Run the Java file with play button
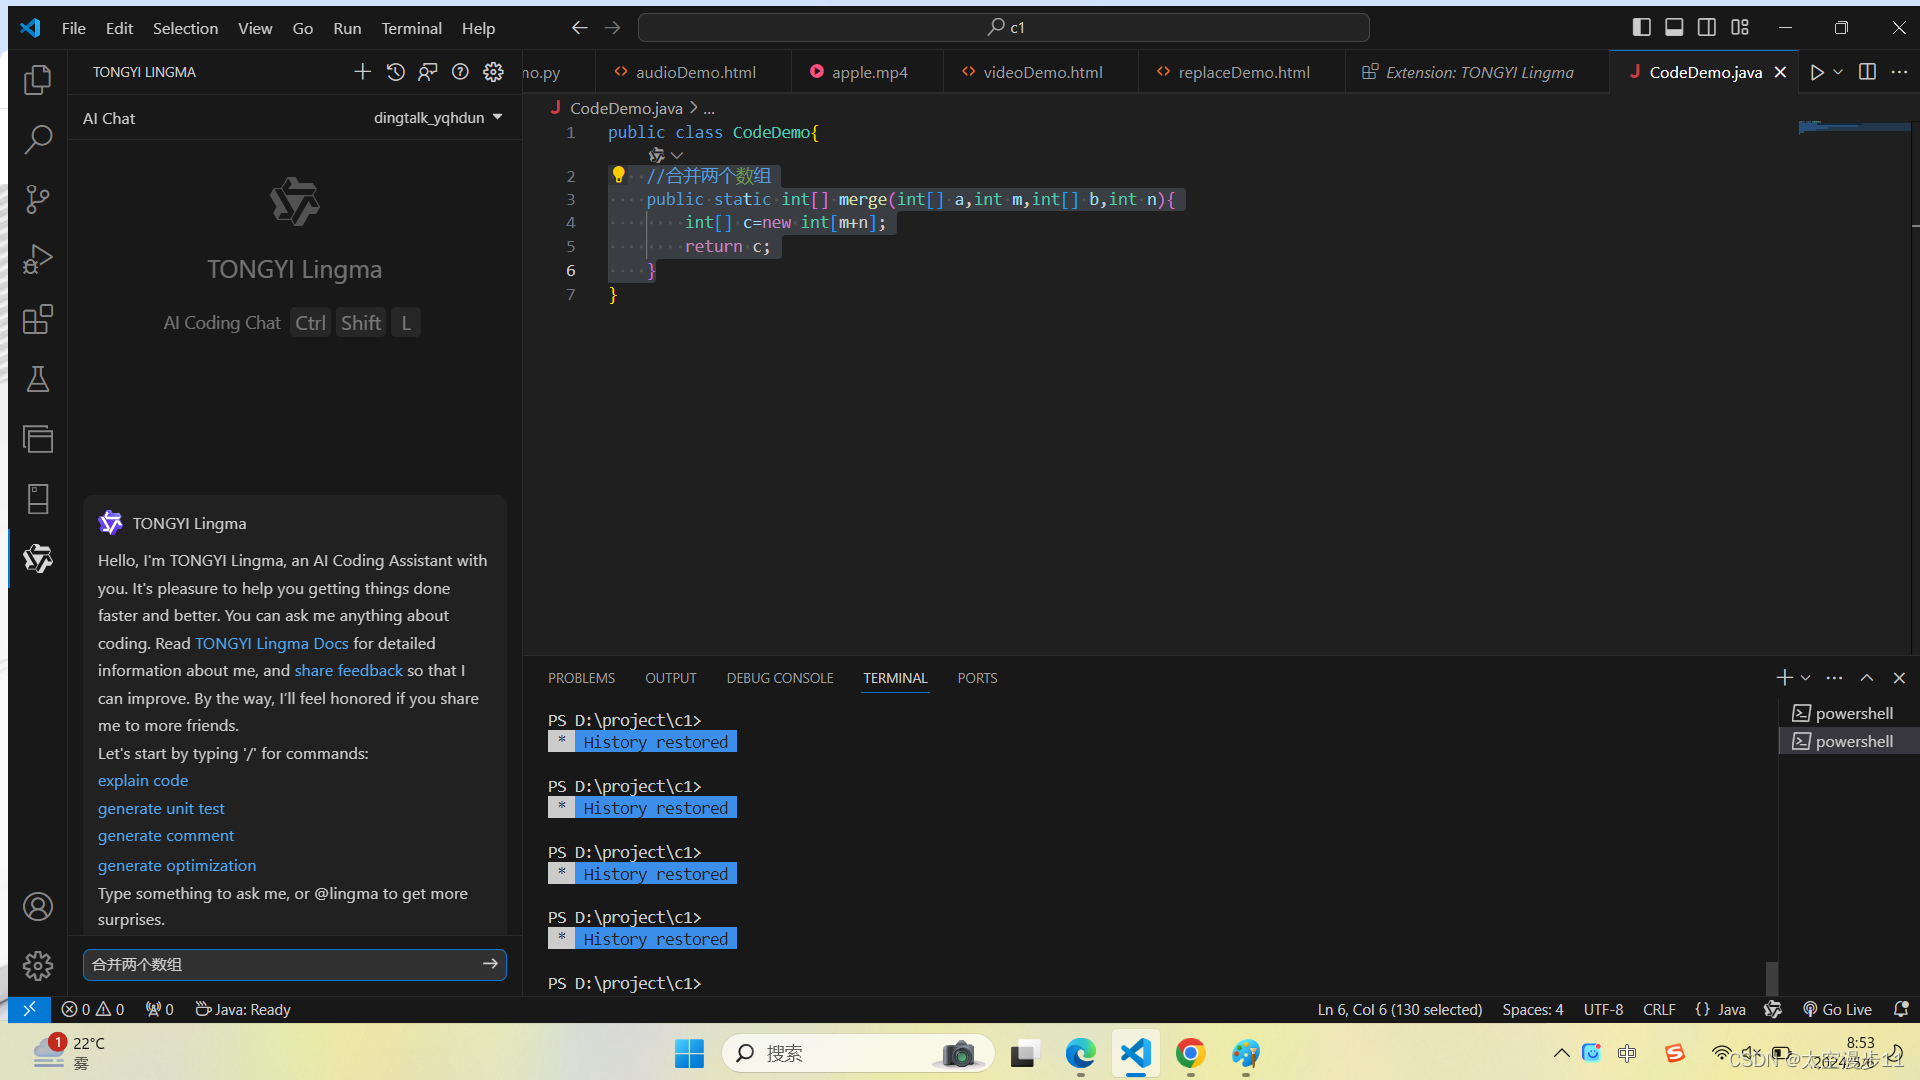 (x=1817, y=72)
